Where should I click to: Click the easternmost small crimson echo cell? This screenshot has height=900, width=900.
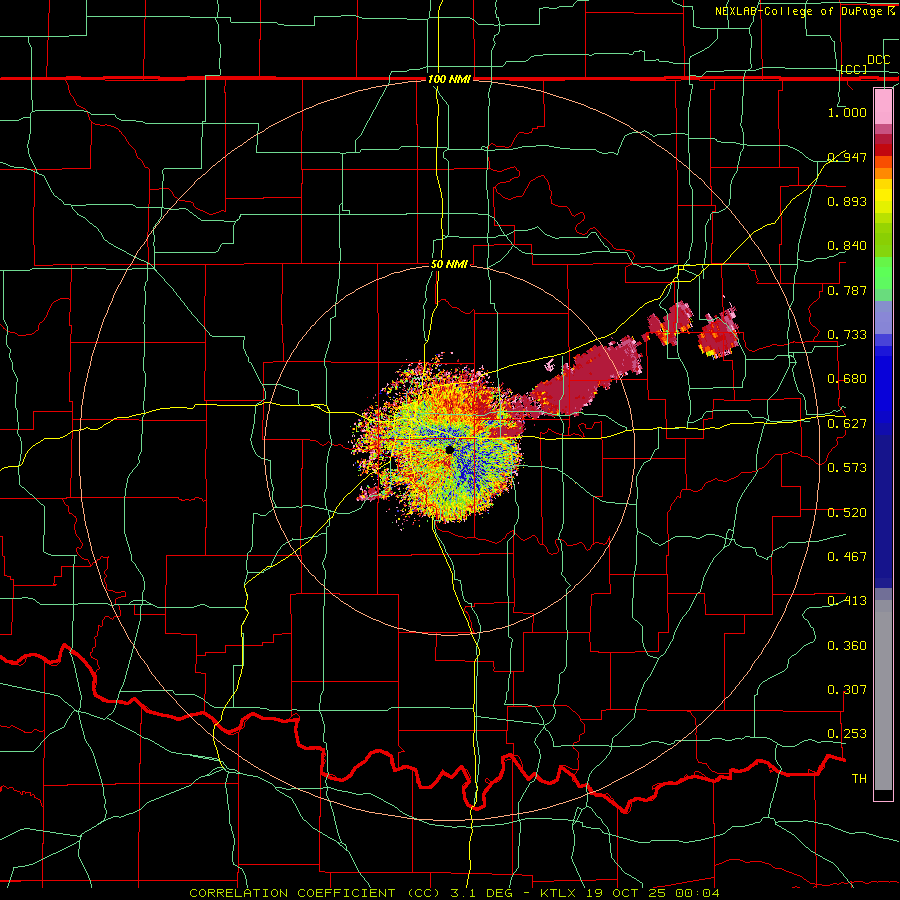point(719,336)
